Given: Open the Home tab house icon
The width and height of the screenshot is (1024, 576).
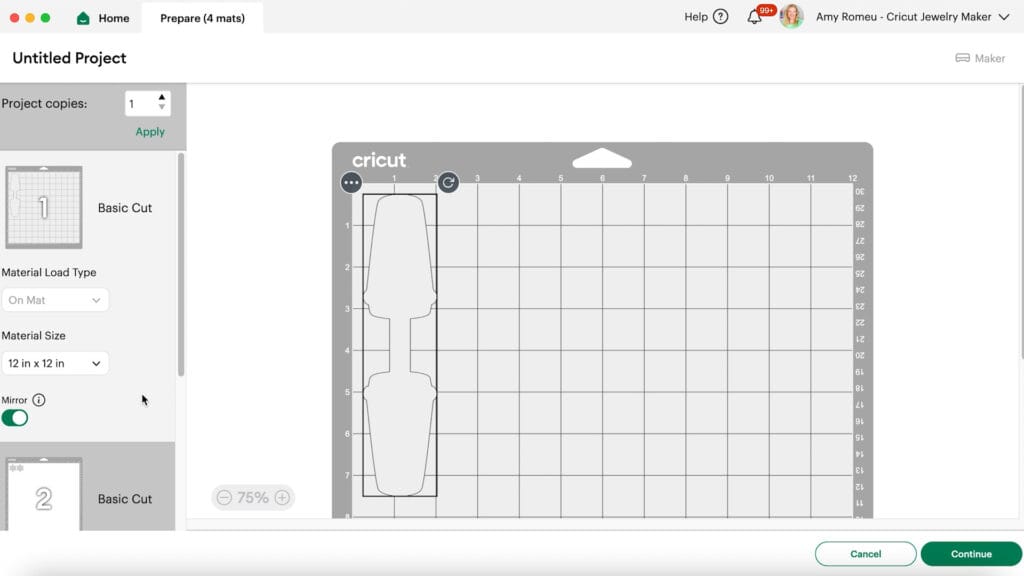Looking at the screenshot, I should [x=83, y=18].
